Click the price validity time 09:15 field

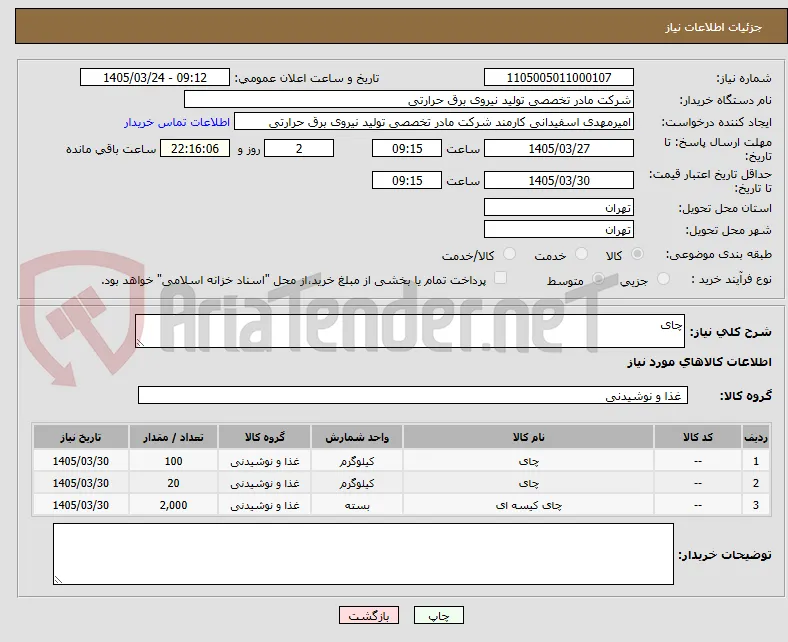(x=407, y=180)
